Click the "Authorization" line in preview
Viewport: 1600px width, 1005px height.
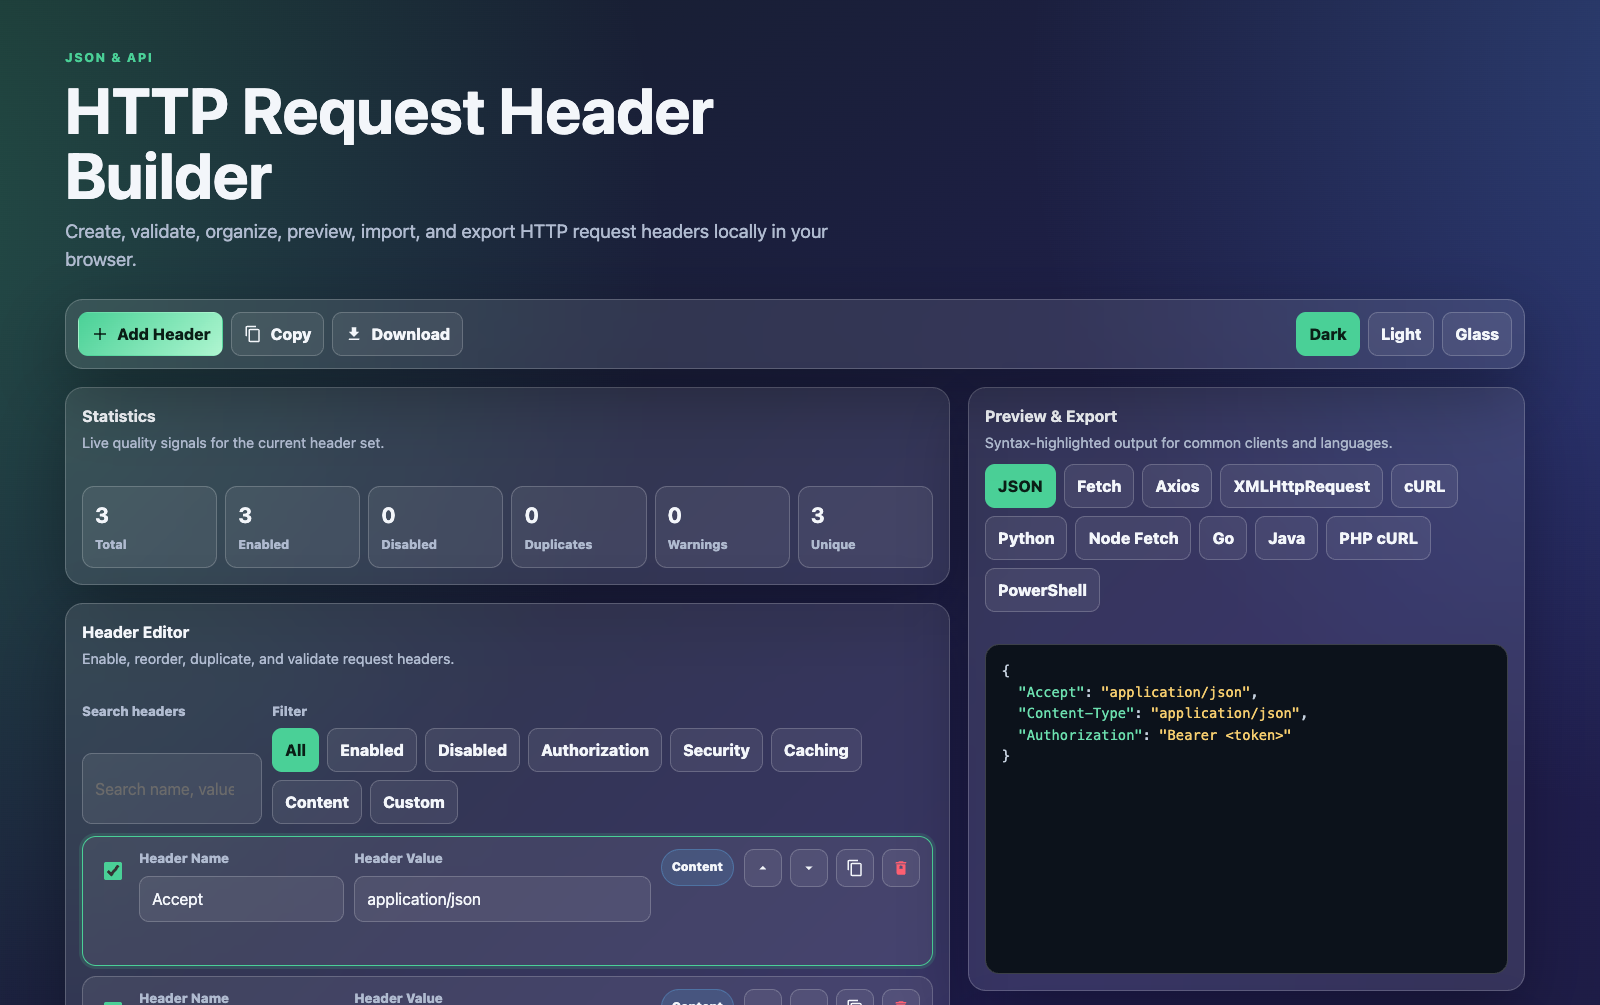[1155, 735]
